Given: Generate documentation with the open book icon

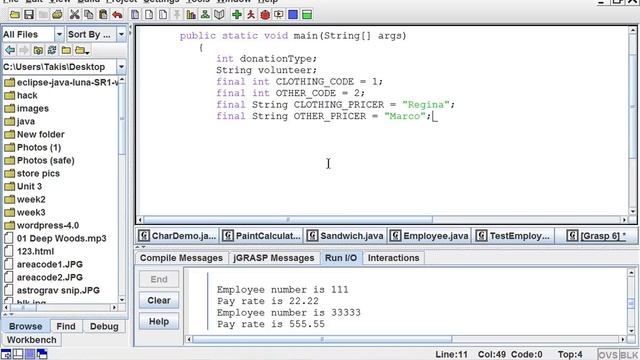Looking at the screenshot, I should 220,15.
